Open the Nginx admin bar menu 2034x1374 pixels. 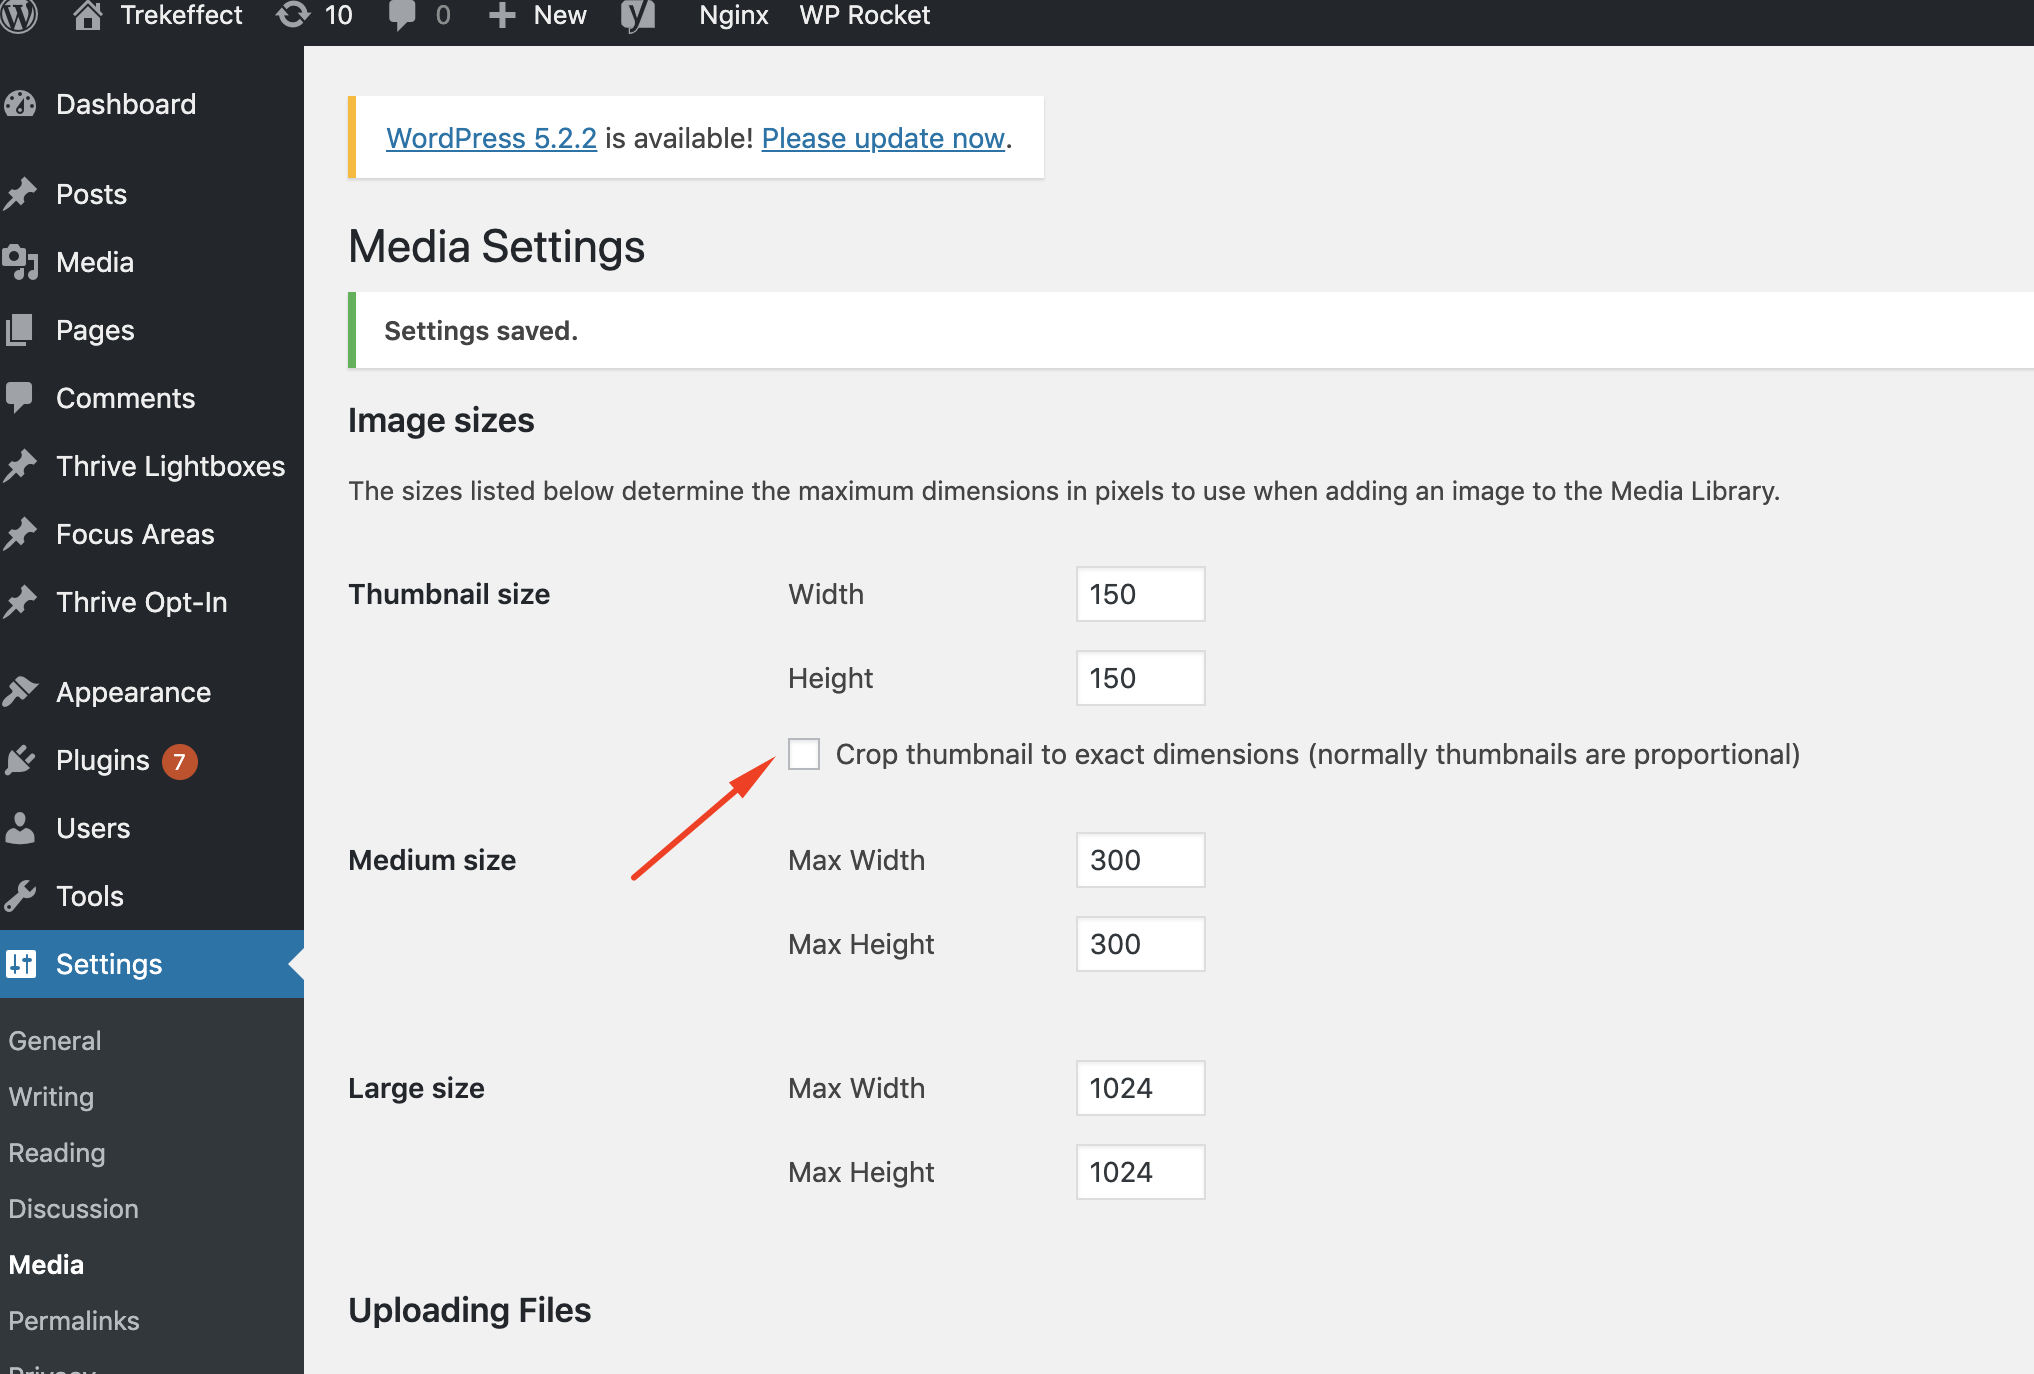click(x=733, y=15)
